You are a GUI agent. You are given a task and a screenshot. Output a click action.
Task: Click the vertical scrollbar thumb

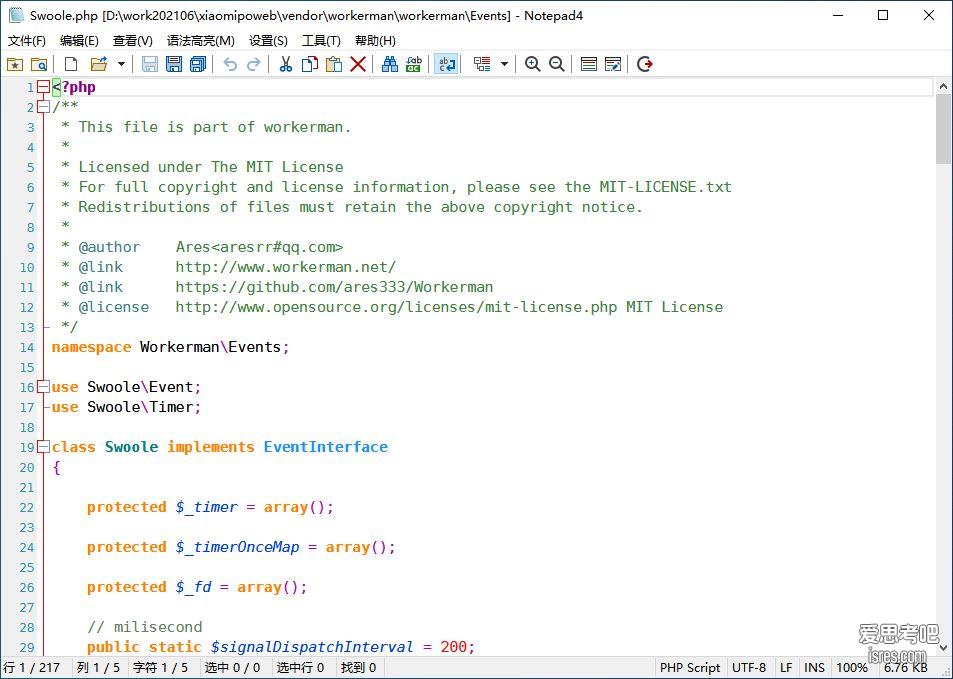[x=943, y=130]
